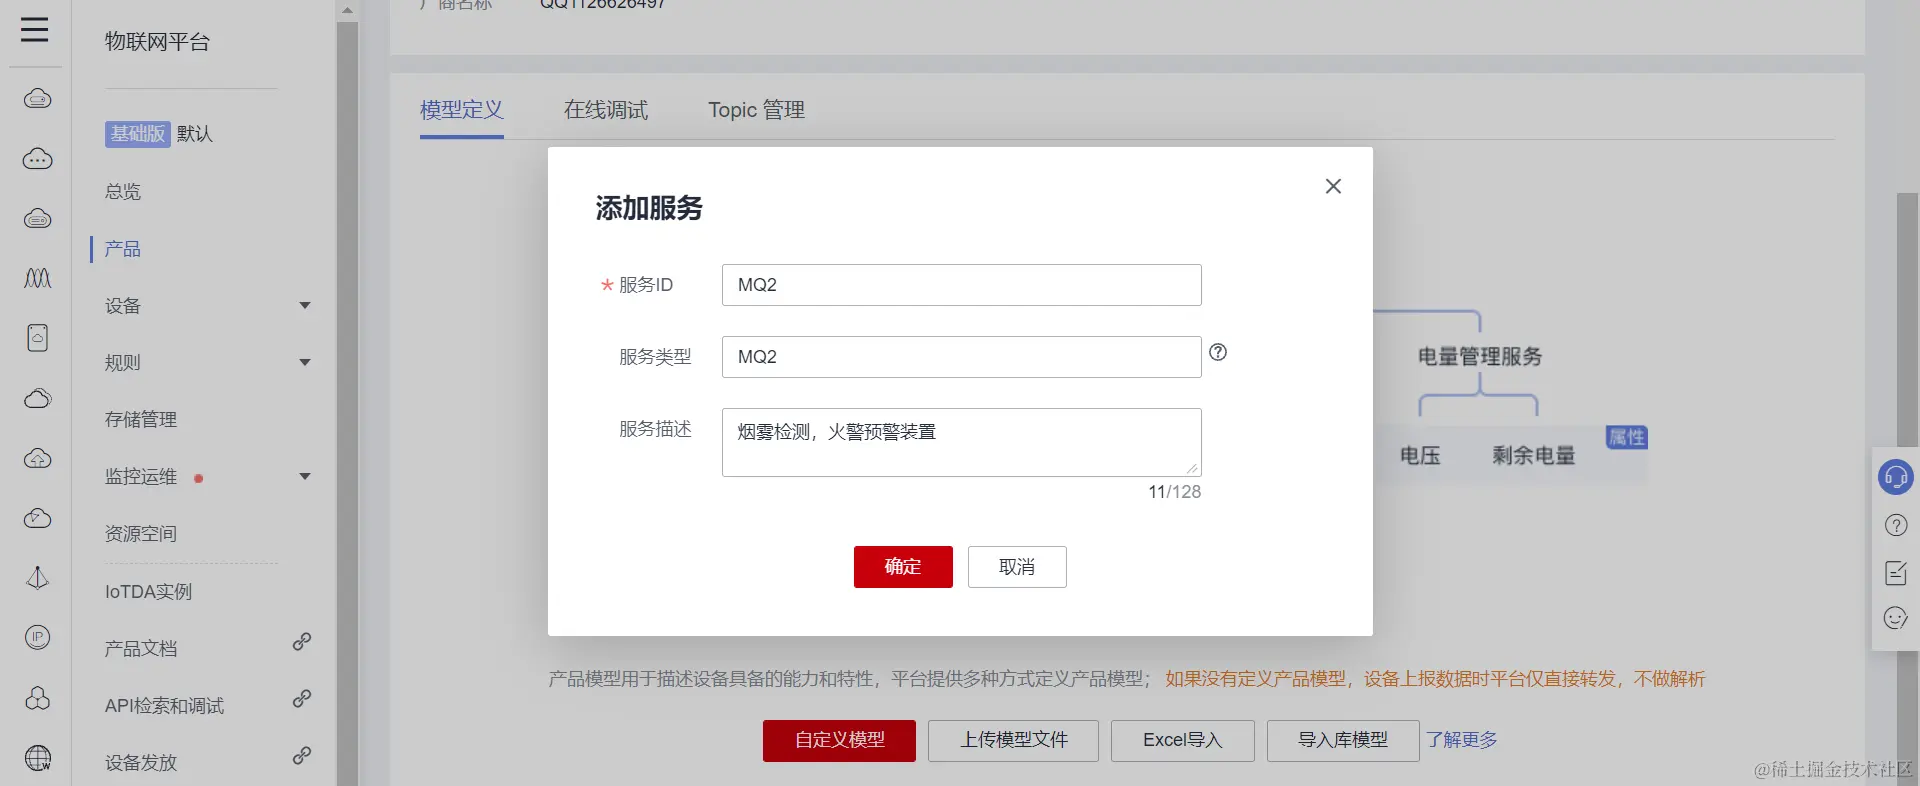The width and height of the screenshot is (1920, 786).
Task: Select 产品 in the side menu
Action: click(x=123, y=249)
